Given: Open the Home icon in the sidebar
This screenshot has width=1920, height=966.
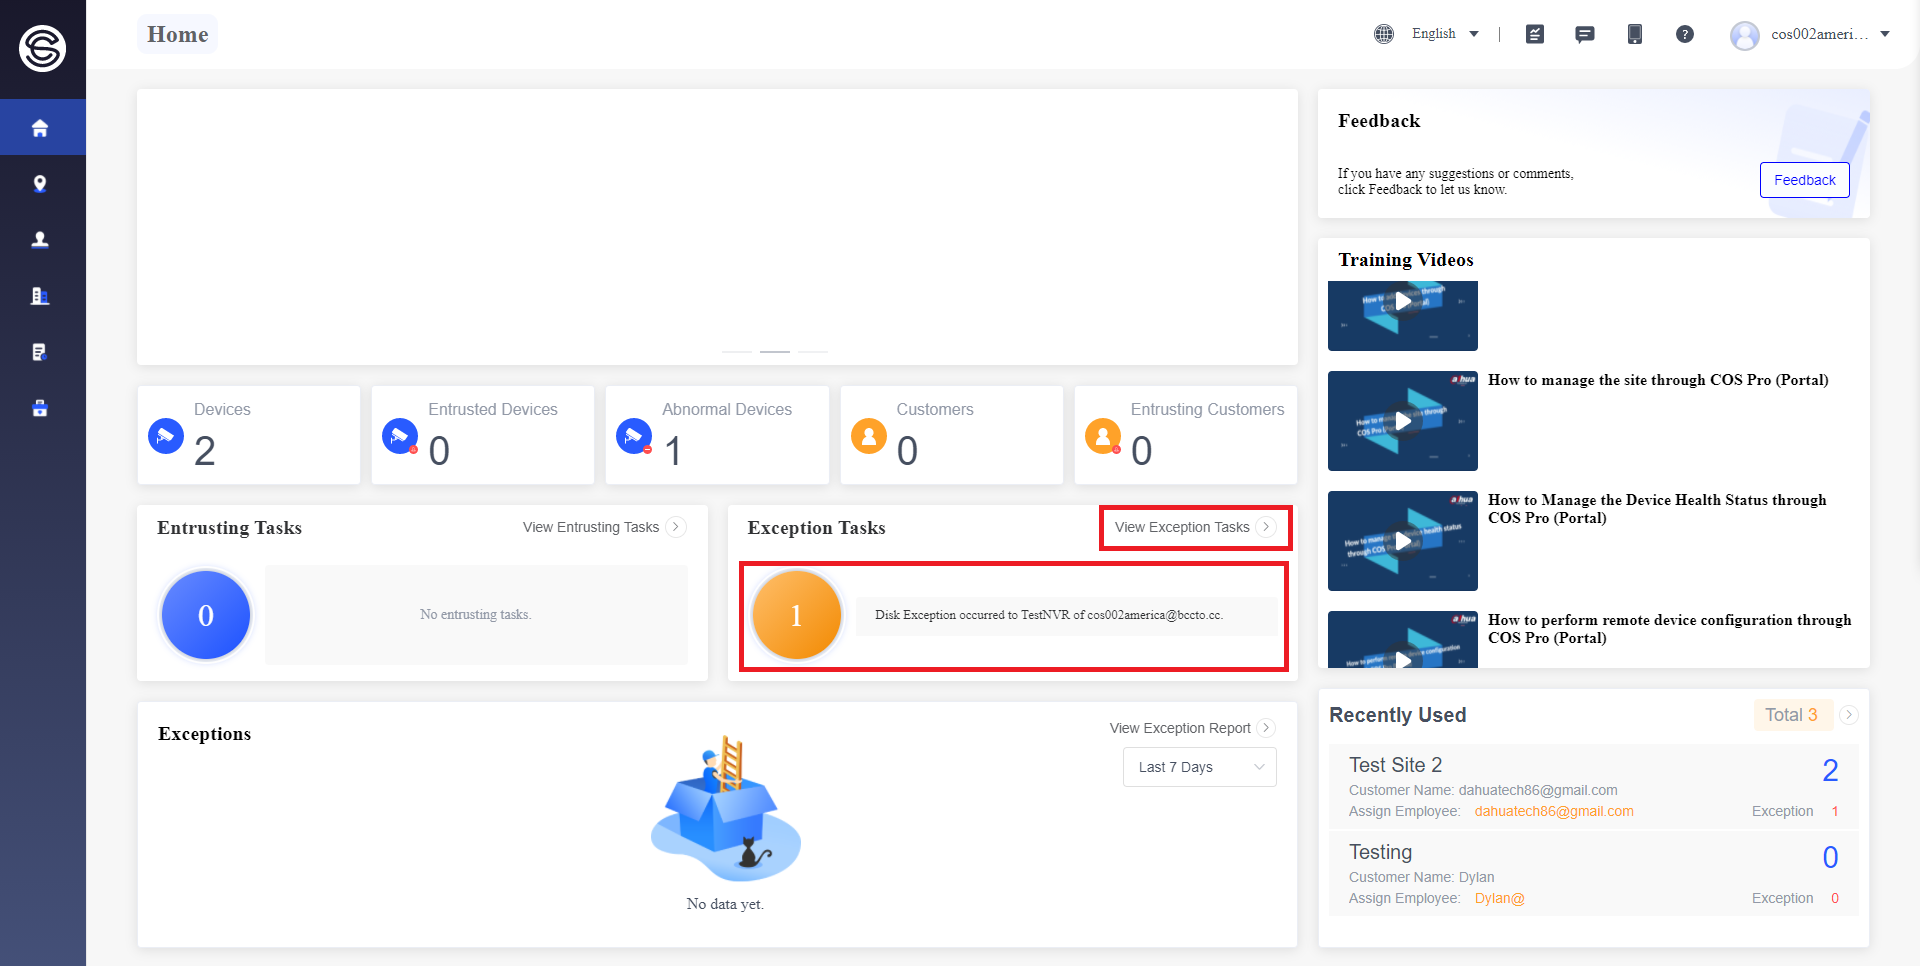Looking at the screenshot, I should pyautogui.click(x=40, y=128).
